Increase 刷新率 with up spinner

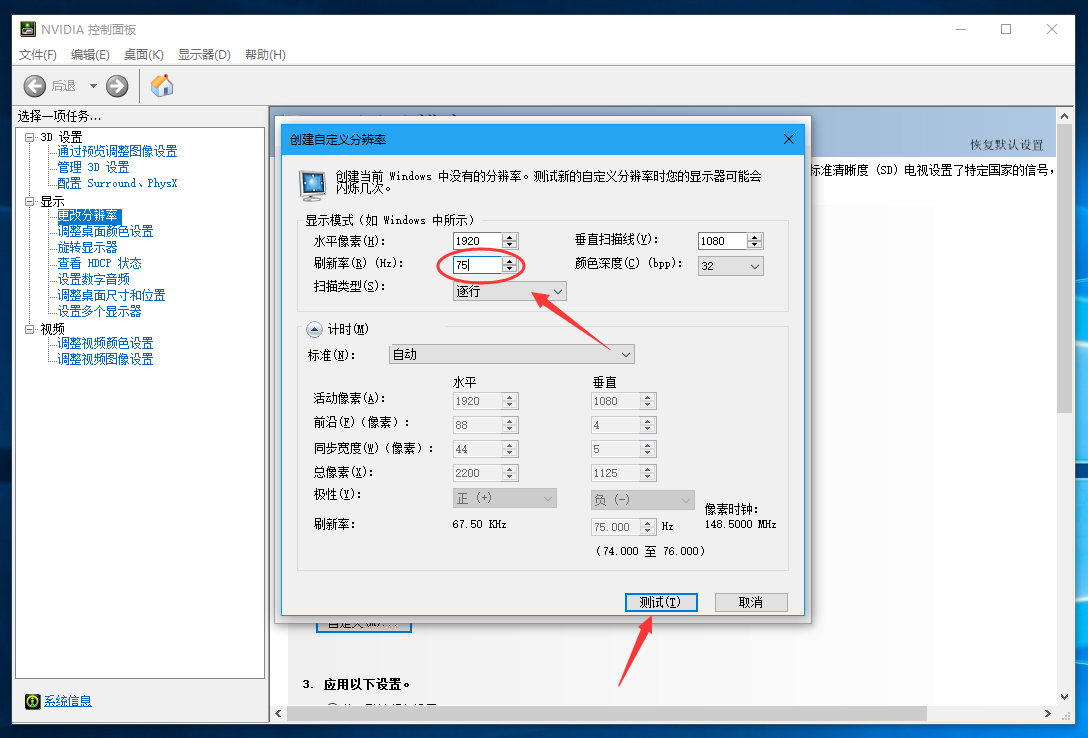(x=510, y=261)
